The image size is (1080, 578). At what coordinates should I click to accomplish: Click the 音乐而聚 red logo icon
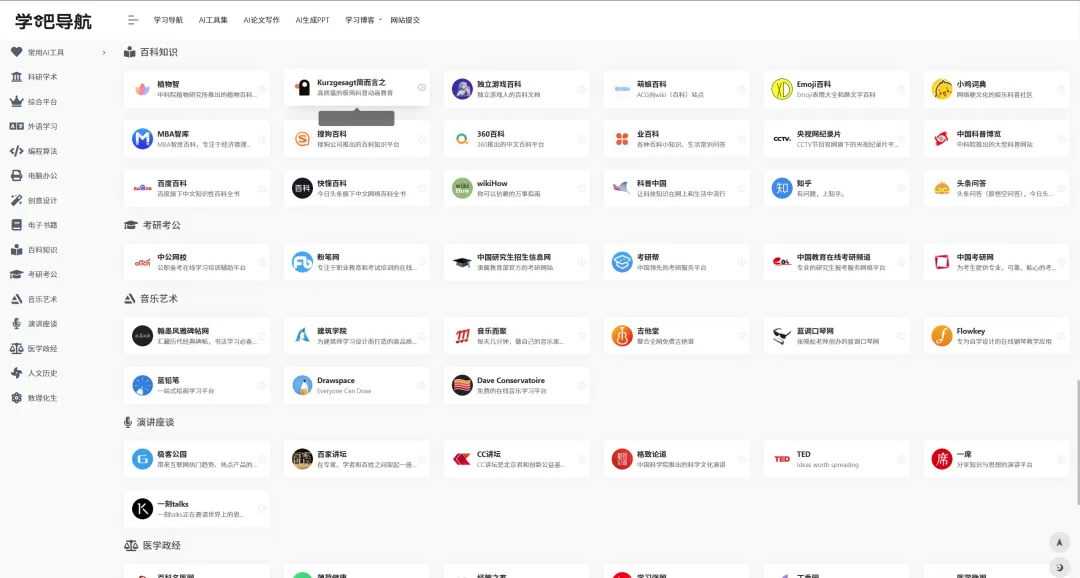462,336
